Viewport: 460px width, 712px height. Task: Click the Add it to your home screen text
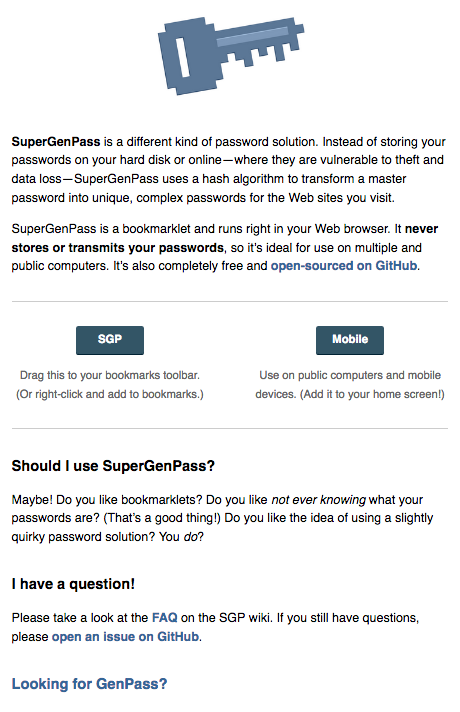click(x=372, y=394)
